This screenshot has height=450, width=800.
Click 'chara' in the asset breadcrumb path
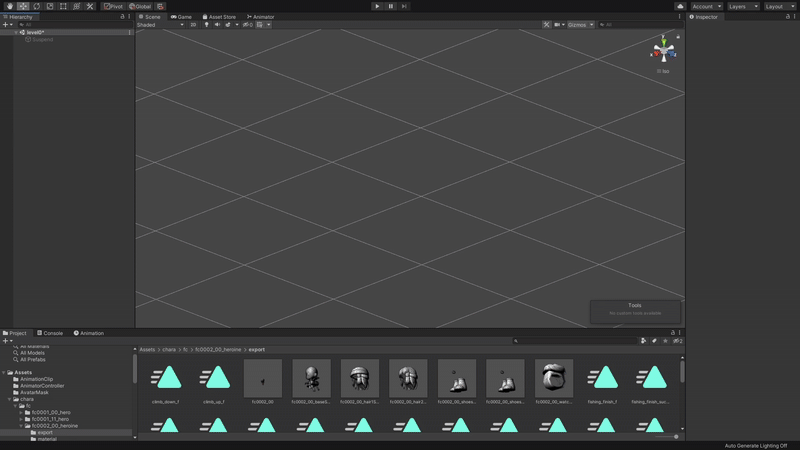click(x=170, y=350)
